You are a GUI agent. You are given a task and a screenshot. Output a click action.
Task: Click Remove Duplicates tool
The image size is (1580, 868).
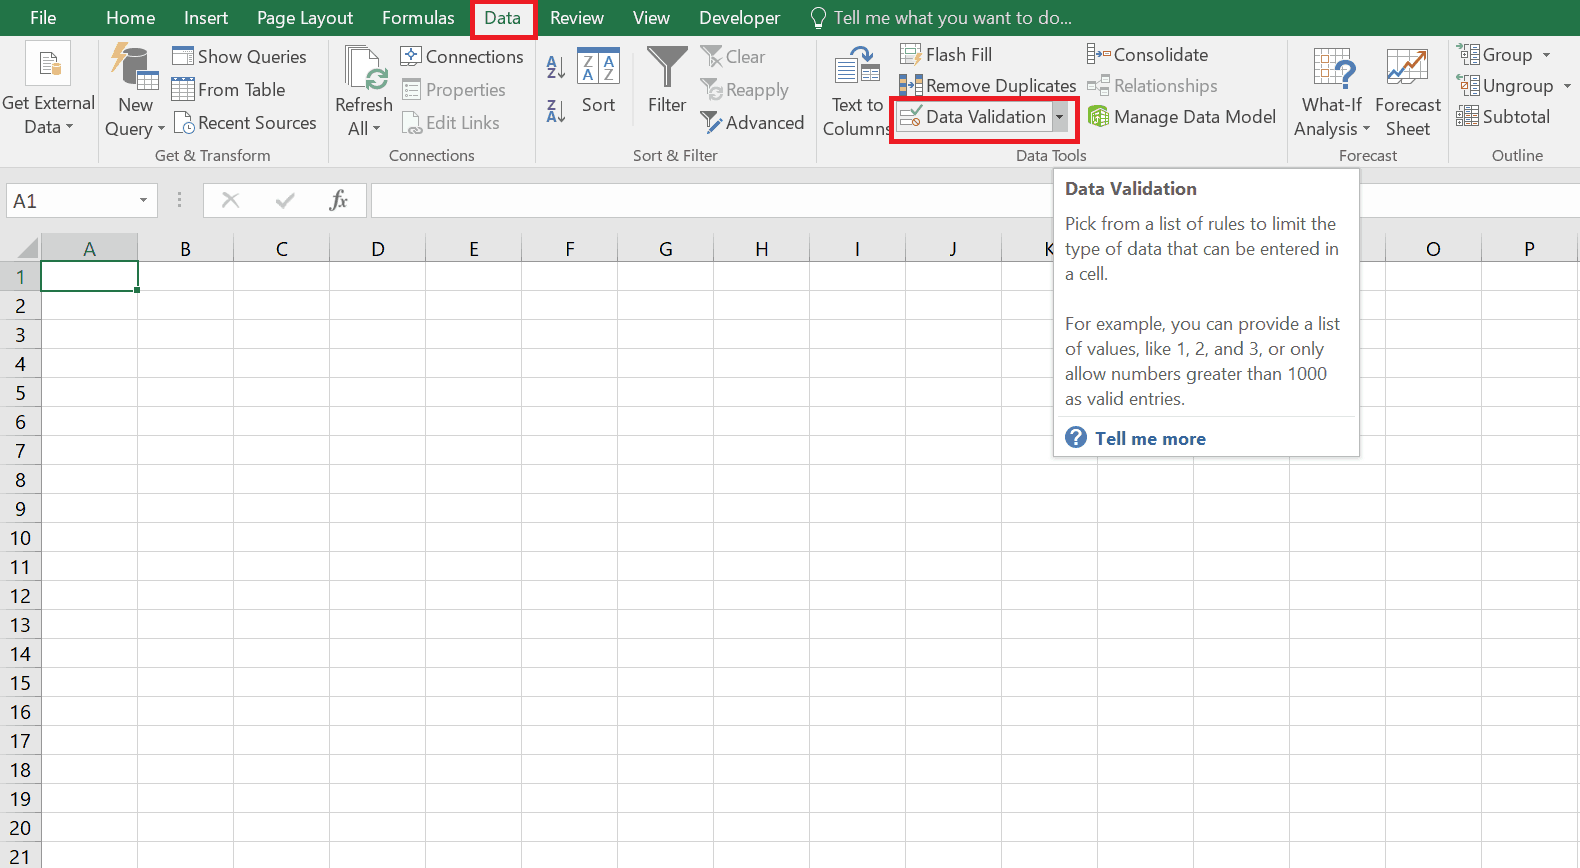tap(988, 86)
